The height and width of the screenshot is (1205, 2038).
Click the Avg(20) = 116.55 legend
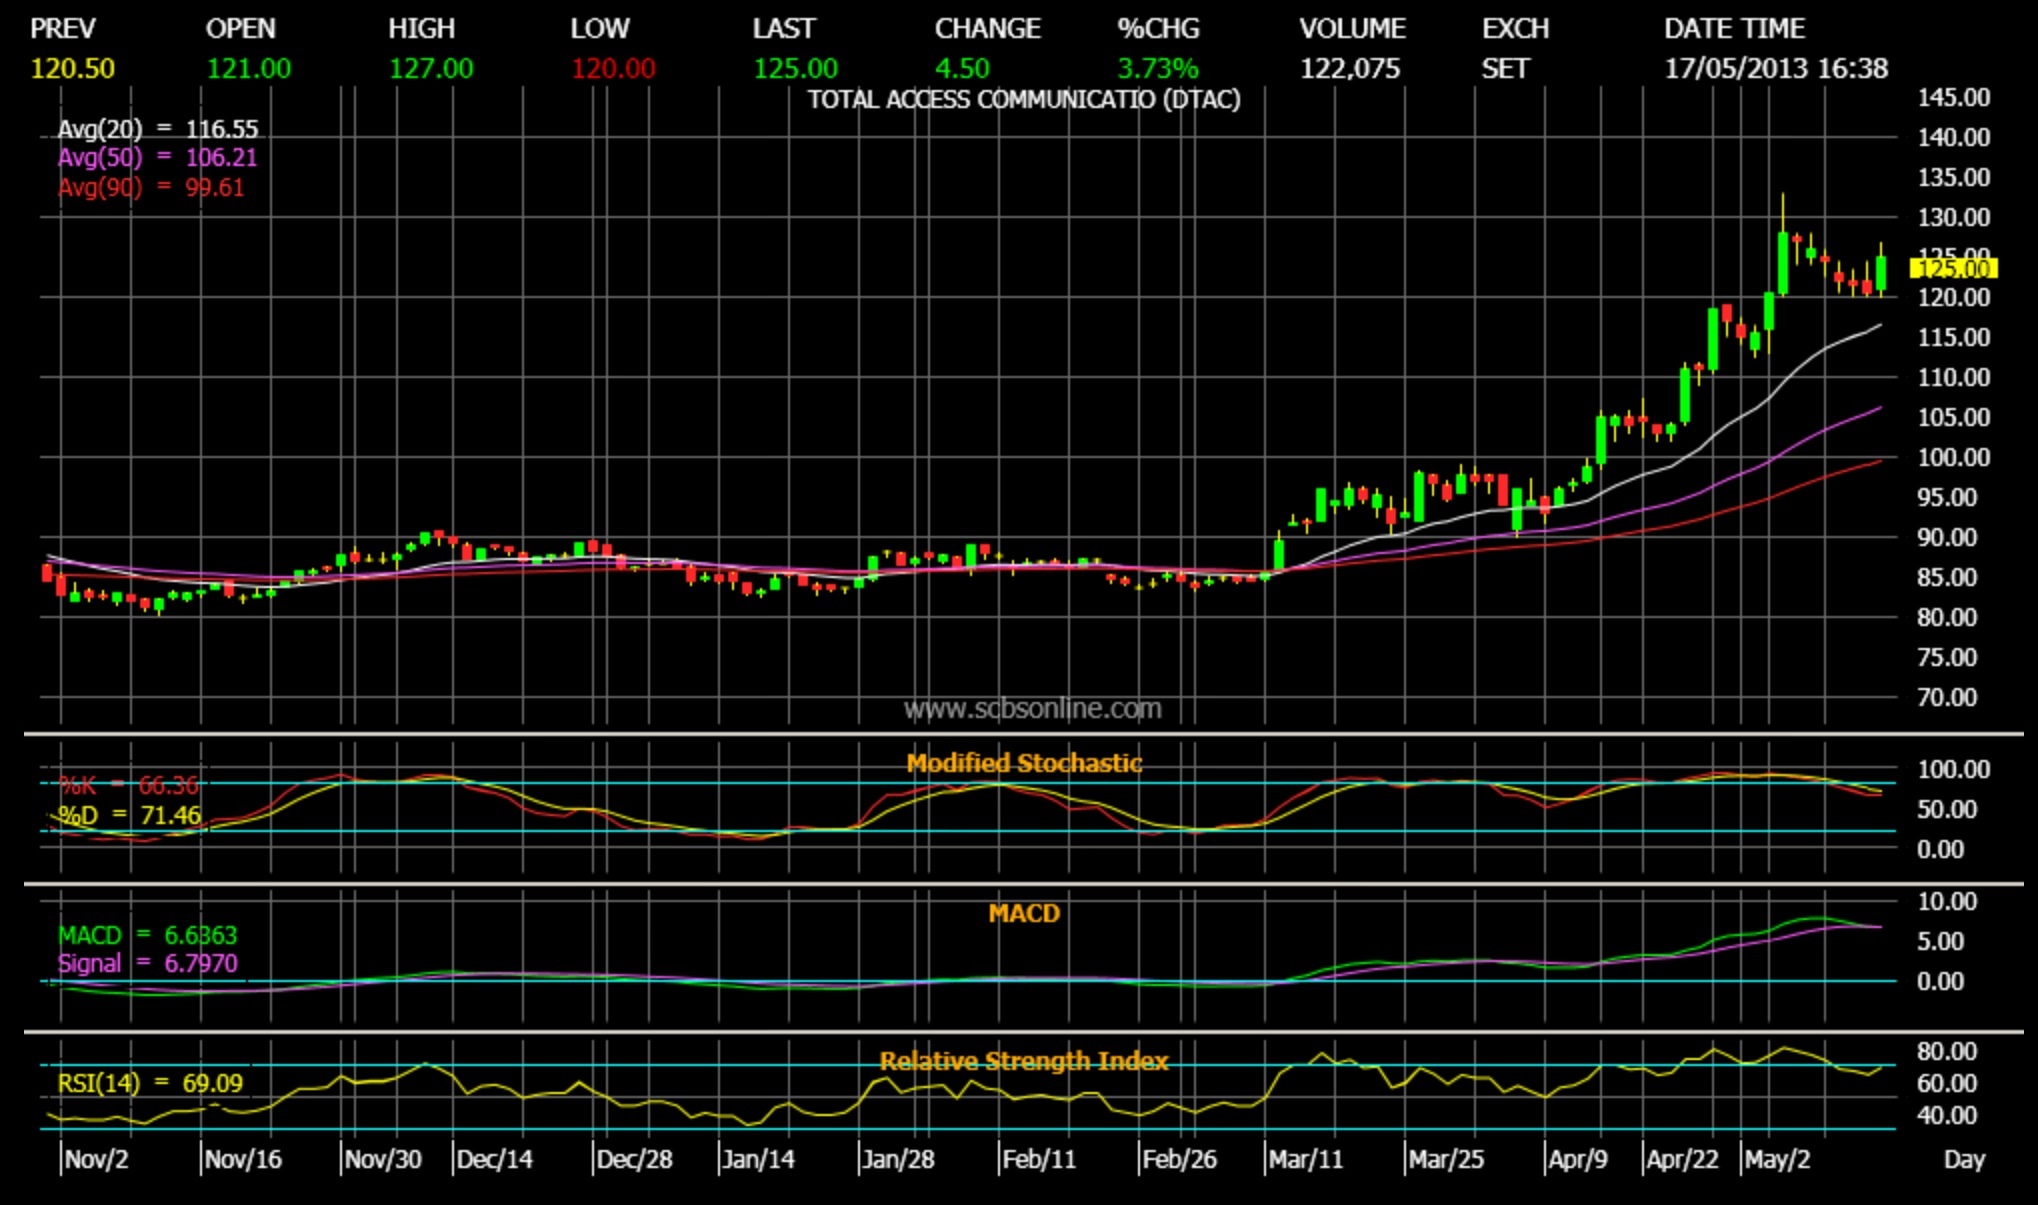point(158,129)
